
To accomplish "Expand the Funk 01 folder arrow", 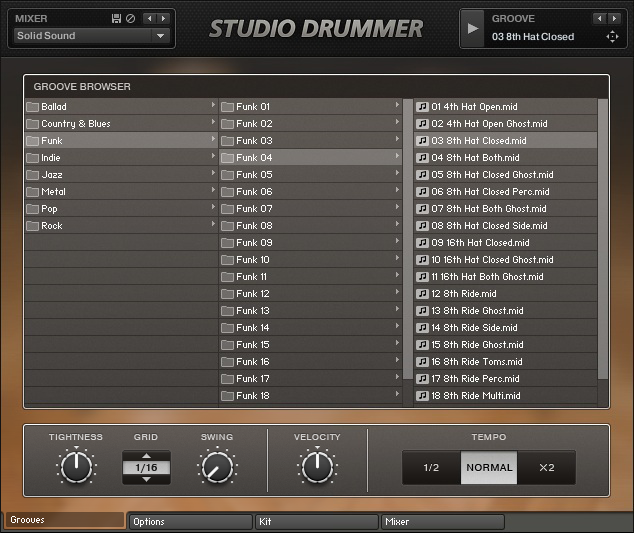I will [x=397, y=105].
